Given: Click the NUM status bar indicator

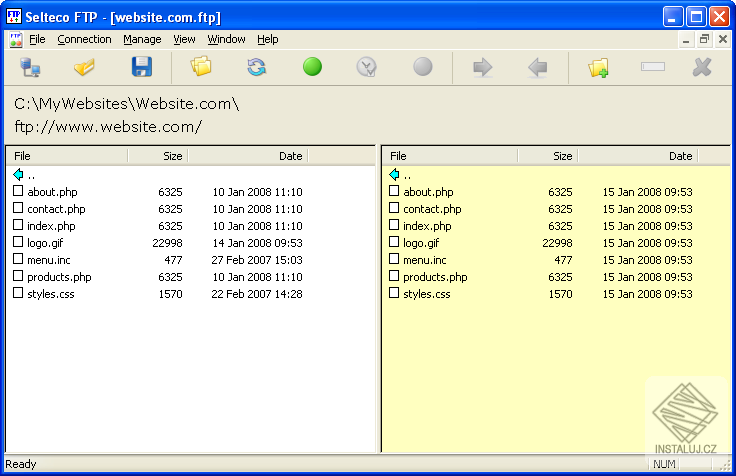Looking at the screenshot, I should point(664,464).
